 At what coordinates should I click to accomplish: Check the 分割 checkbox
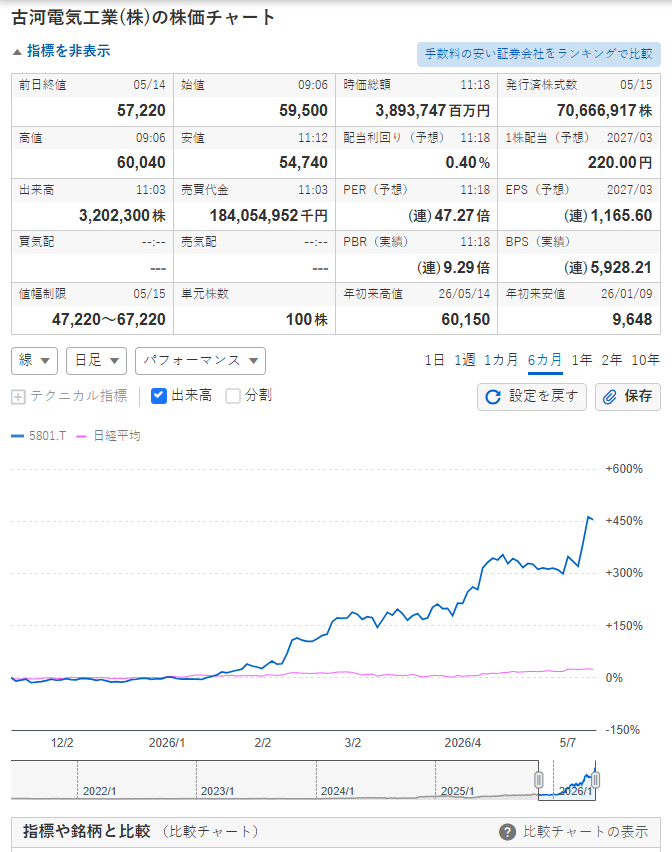click(x=233, y=396)
